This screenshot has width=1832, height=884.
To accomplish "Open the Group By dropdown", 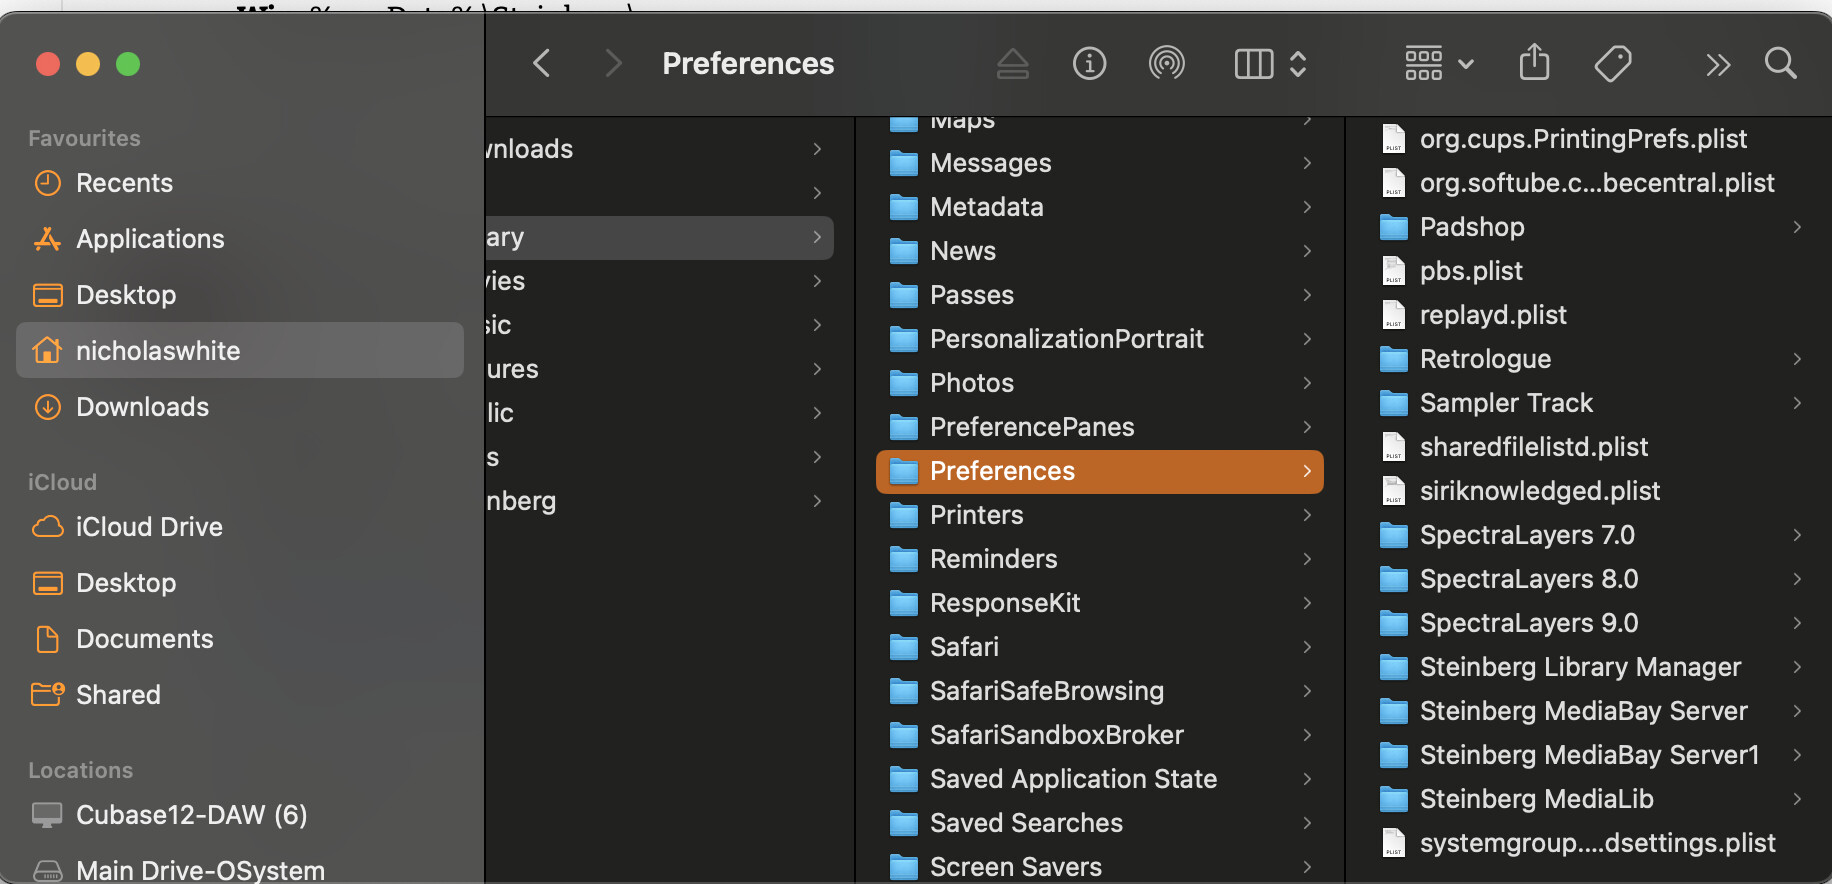I will click(1439, 64).
